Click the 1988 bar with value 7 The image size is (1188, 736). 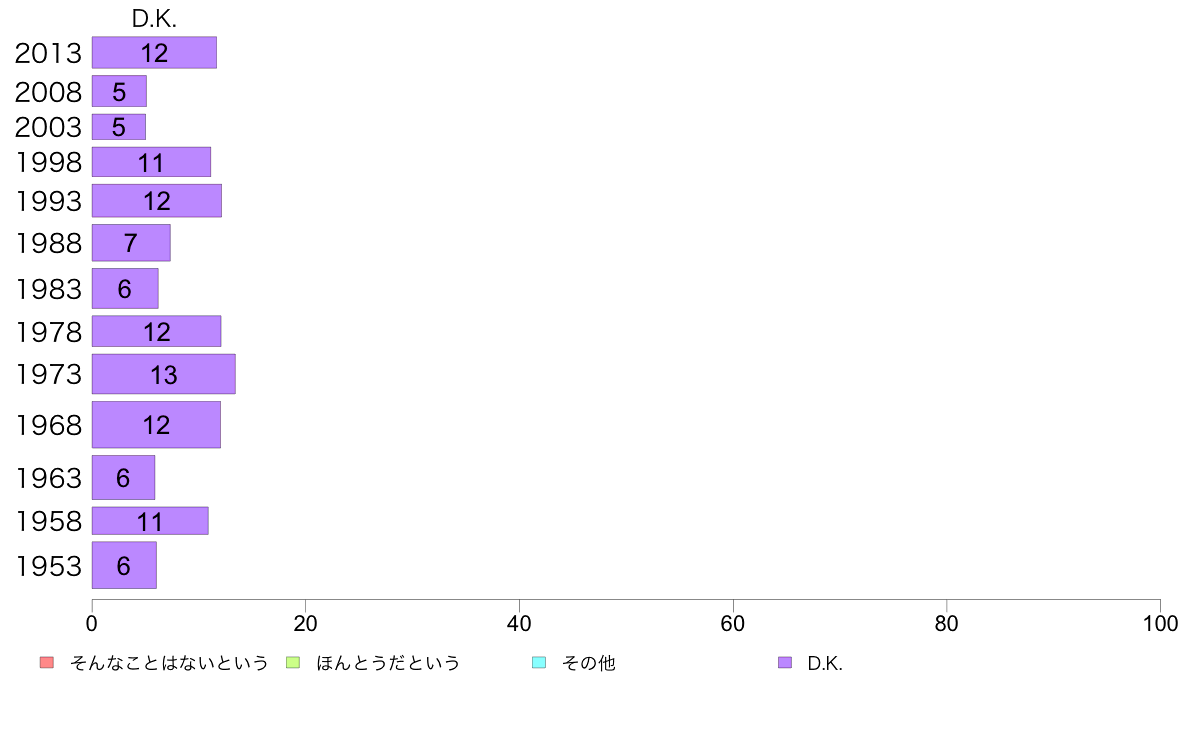coord(131,243)
